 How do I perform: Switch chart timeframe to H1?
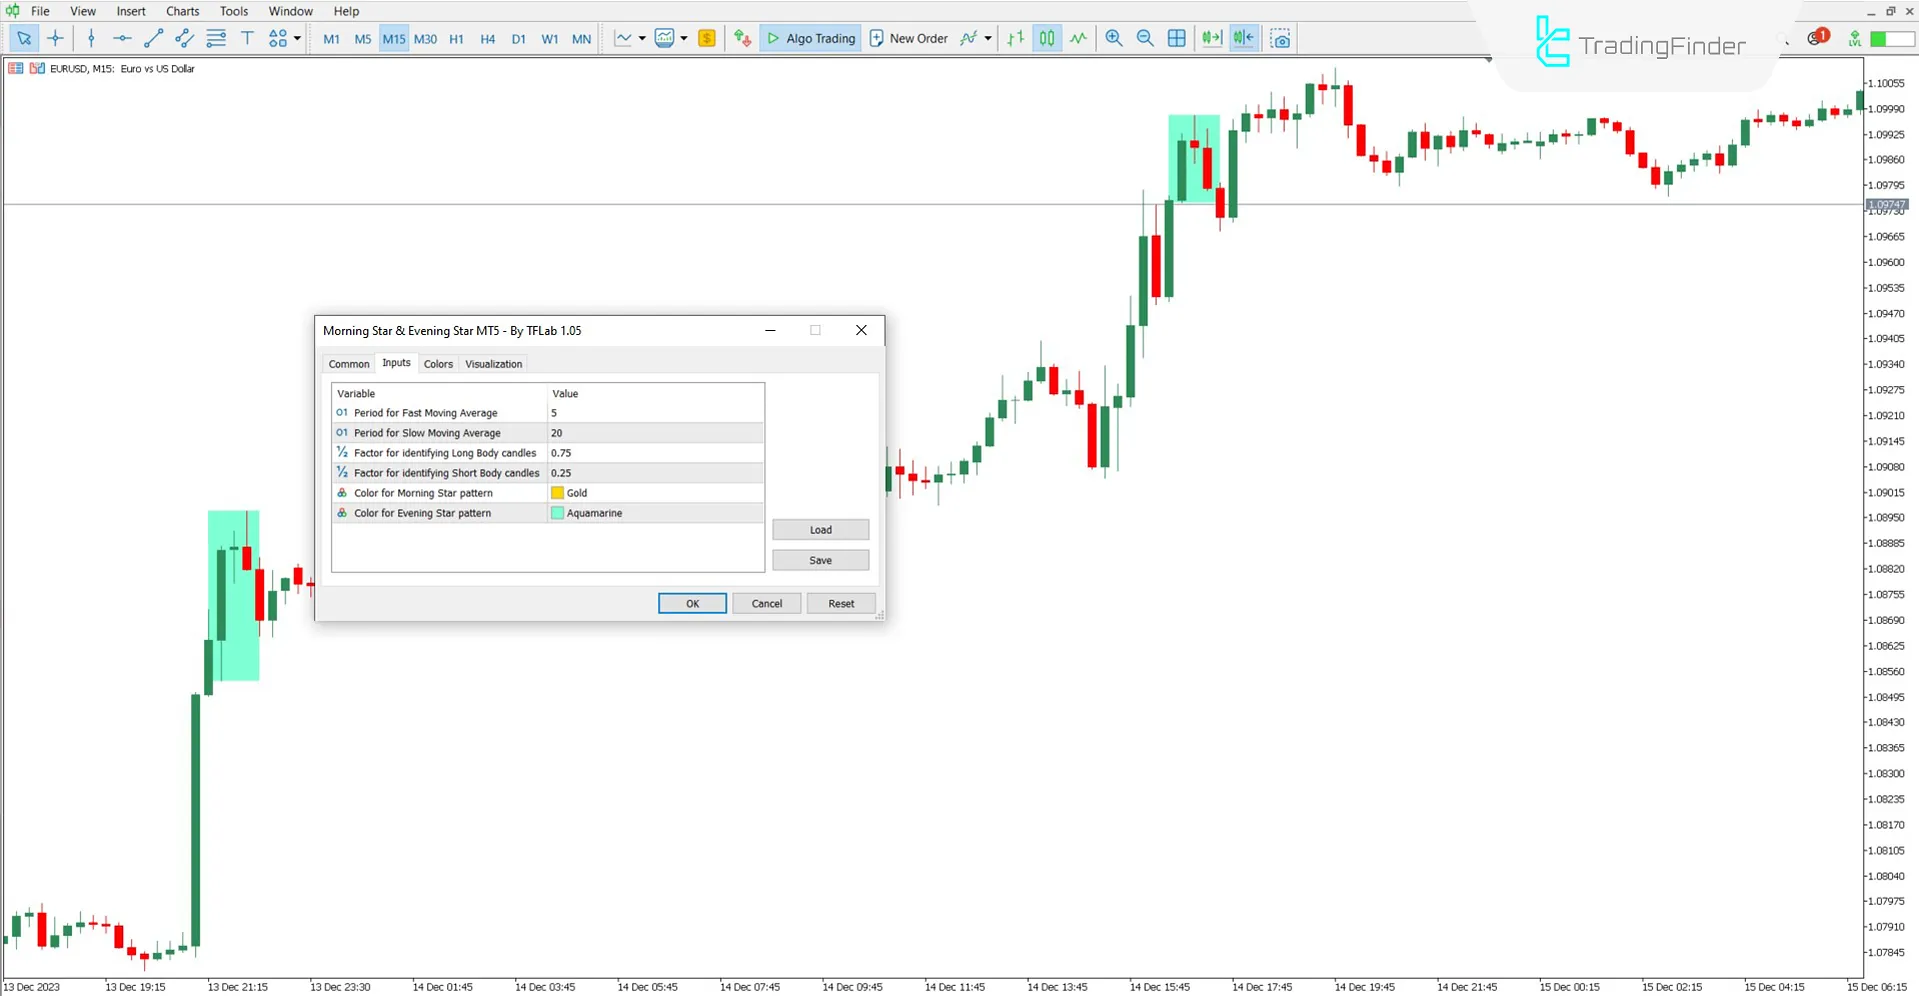pos(456,39)
